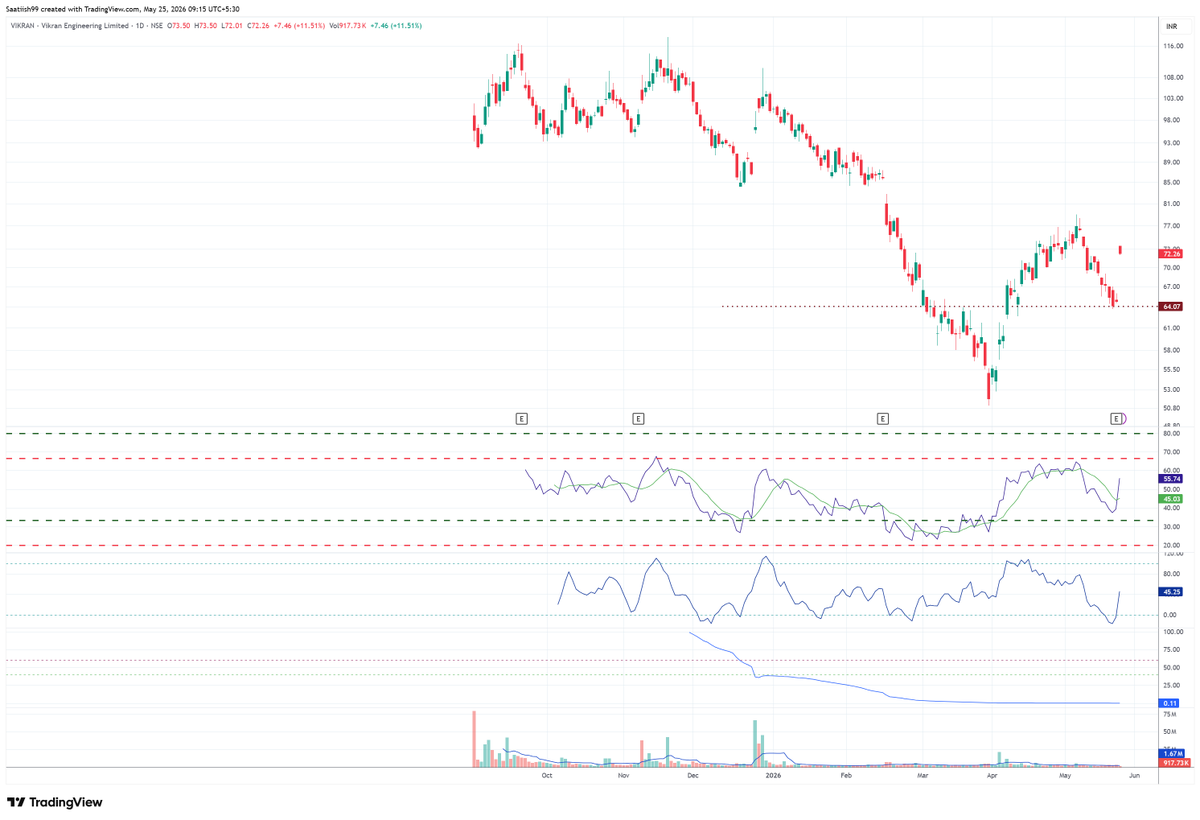This screenshot has width=1200, height=820.
Task: Click the 103.00 price axis label
Action: click(x=1172, y=99)
